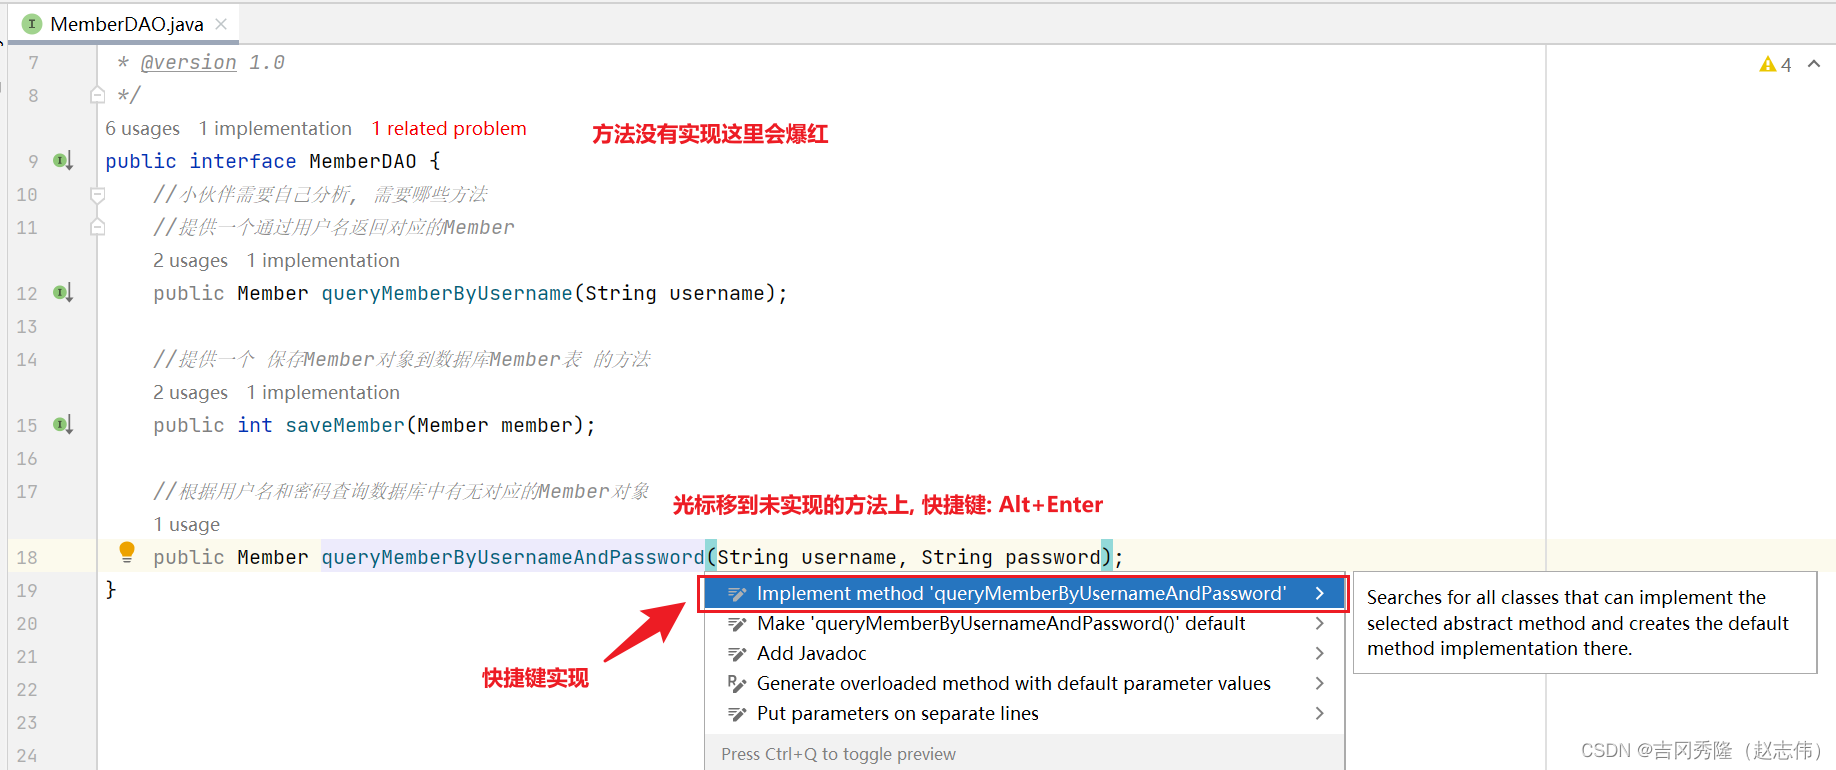This screenshot has width=1836, height=770.
Task: Choose the Add Javadoc intention
Action: point(1024,653)
